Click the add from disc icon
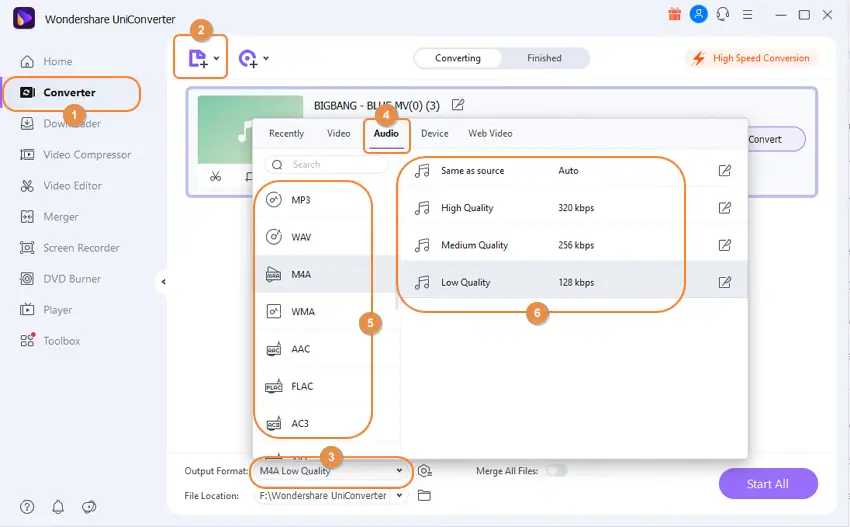This screenshot has height=527, width=850. [248, 58]
